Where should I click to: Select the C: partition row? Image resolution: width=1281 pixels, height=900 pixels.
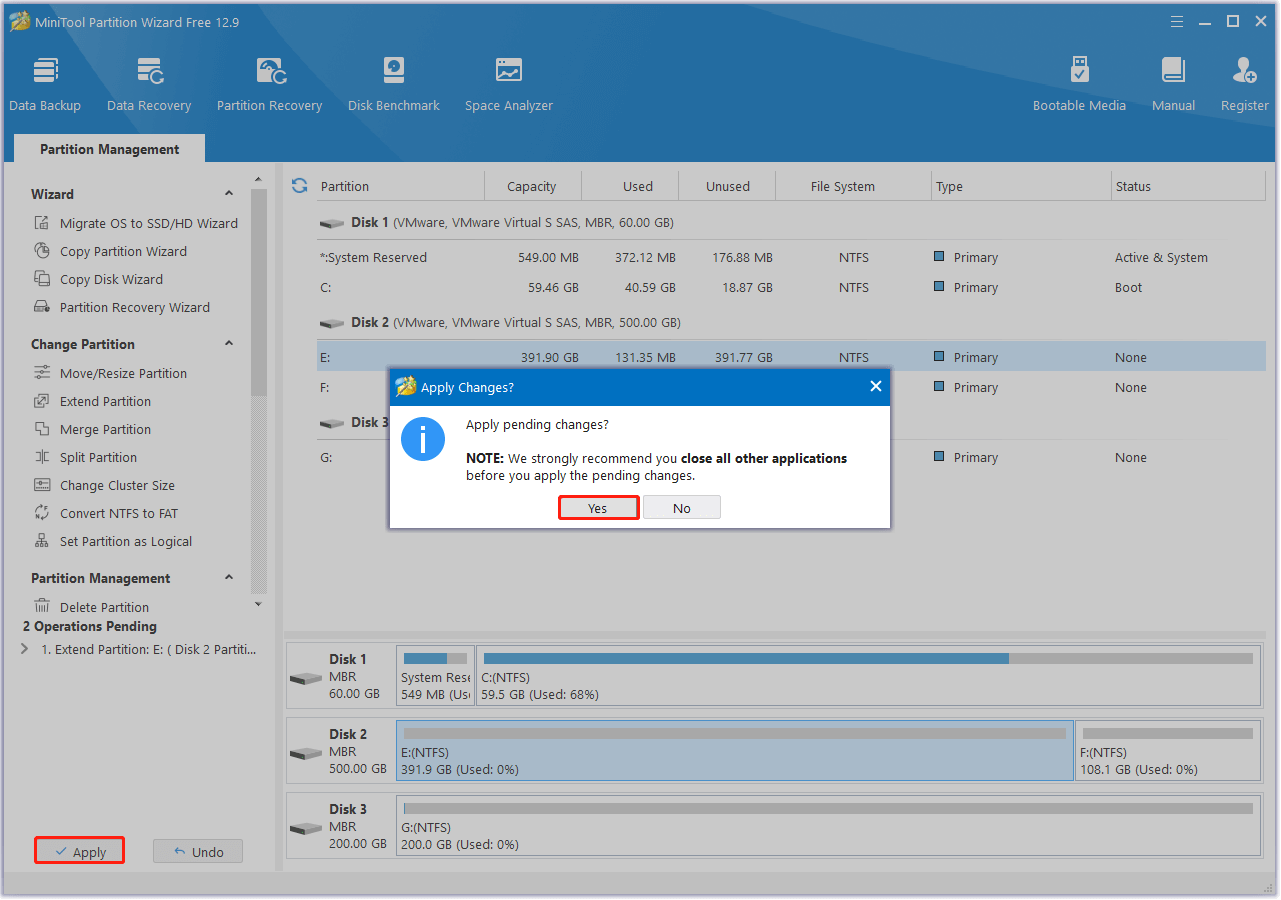[x=791, y=287]
